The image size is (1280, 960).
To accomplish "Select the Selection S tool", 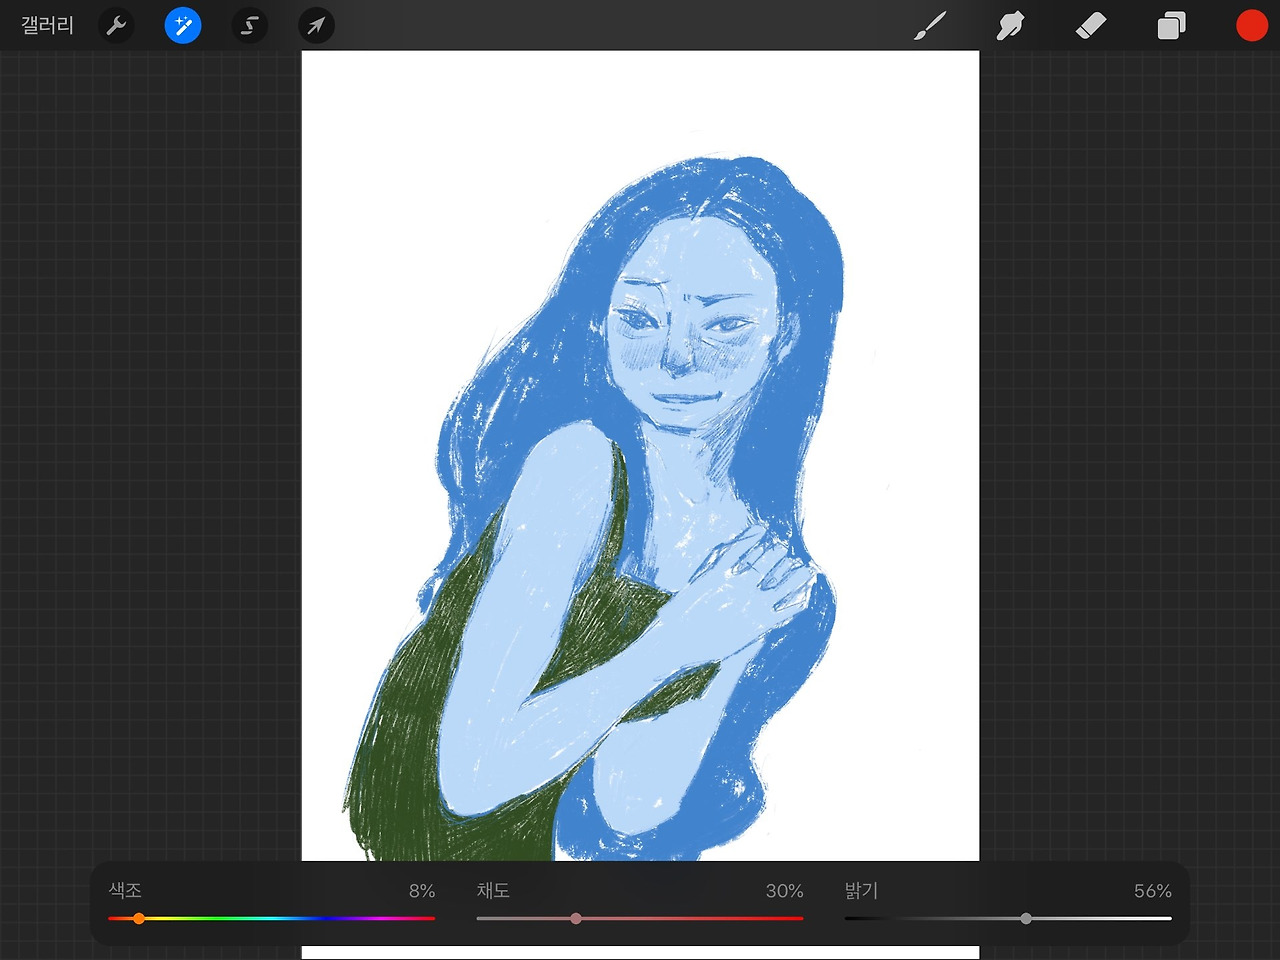I will click(250, 25).
